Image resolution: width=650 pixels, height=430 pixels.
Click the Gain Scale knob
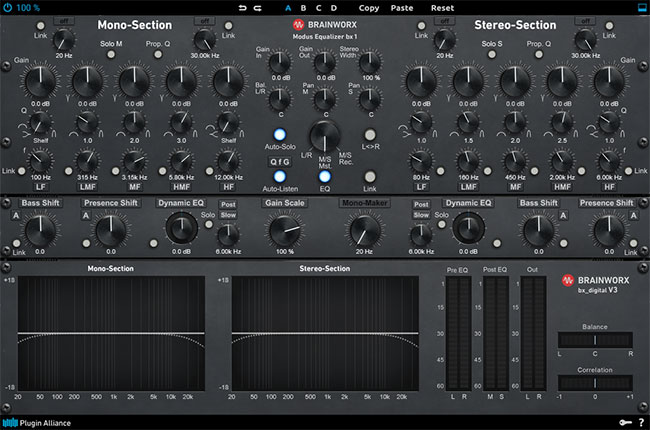coord(285,231)
